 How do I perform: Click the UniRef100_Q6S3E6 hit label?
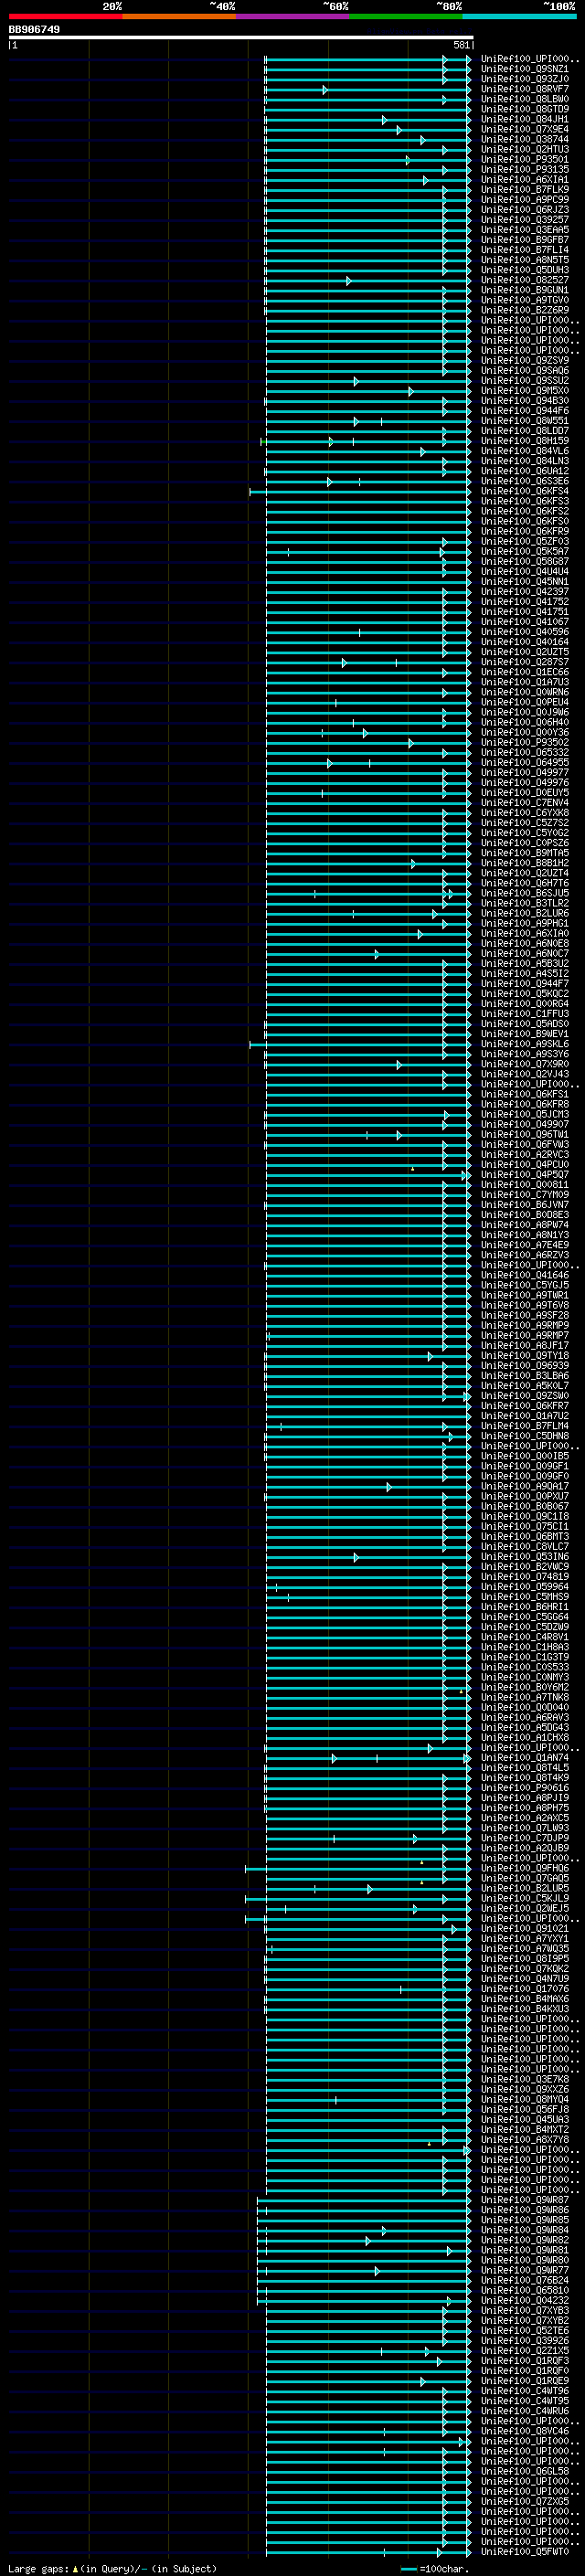(x=525, y=482)
